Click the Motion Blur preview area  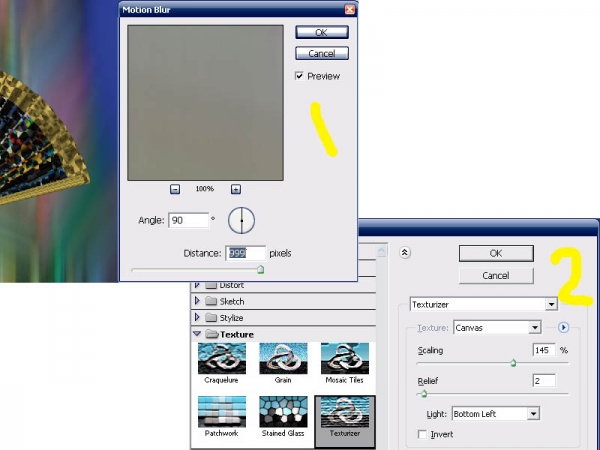pyautogui.click(x=205, y=103)
